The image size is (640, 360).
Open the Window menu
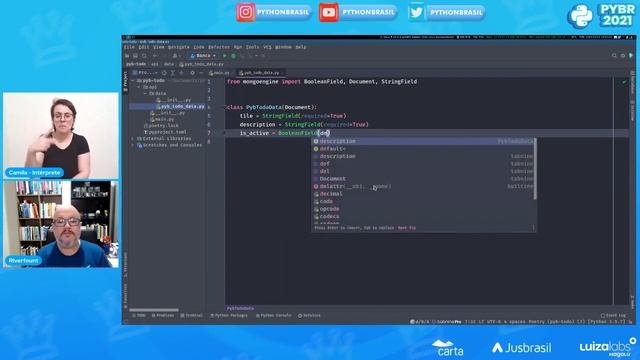(283, 47)
